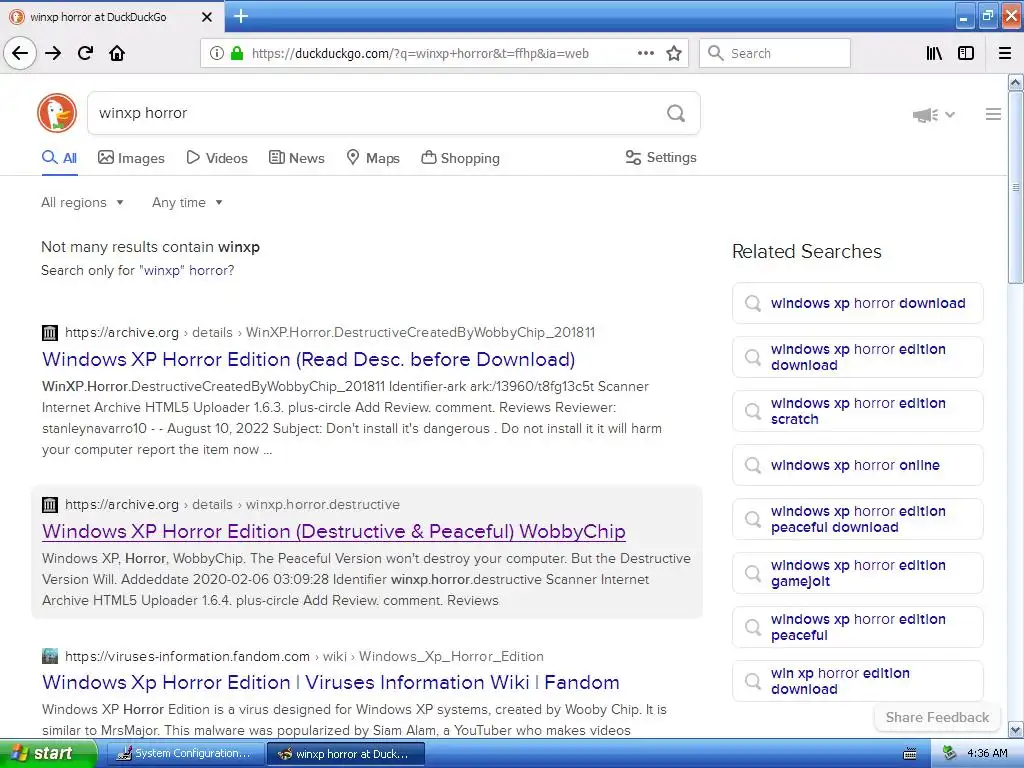Select related search windows xp horror edition download

857,357
